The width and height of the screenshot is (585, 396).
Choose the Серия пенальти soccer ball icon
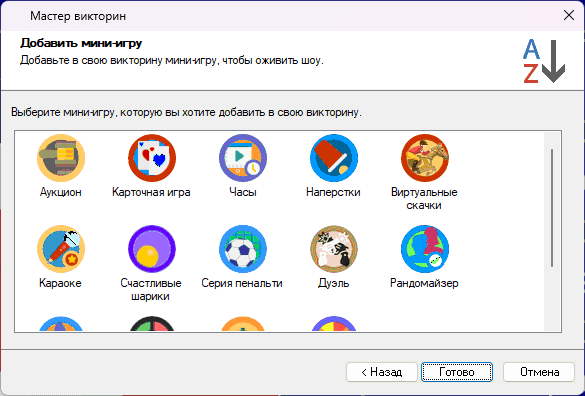pos(243,249)
